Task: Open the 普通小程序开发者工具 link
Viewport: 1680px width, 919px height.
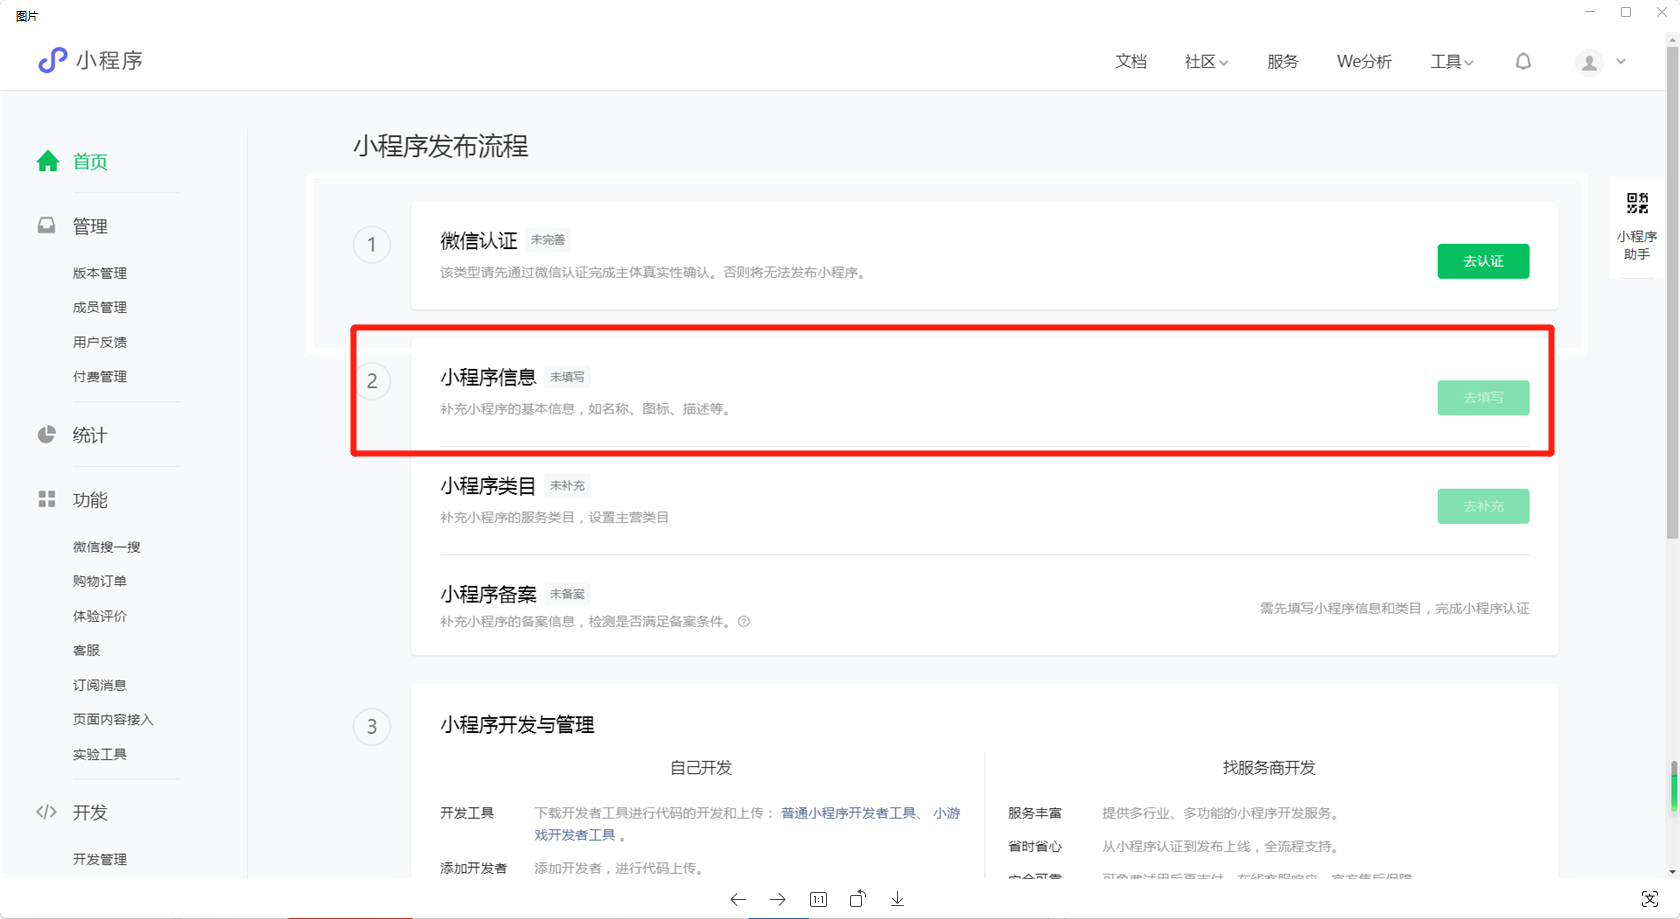Action: (848, 813)
